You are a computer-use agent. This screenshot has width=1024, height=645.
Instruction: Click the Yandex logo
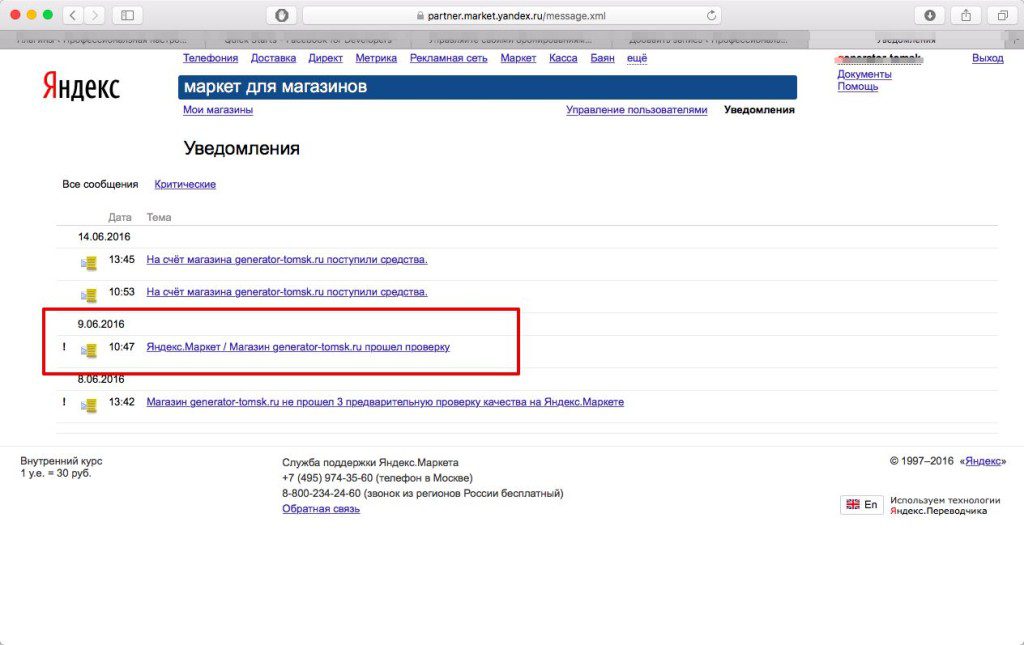tap(81, 86)
